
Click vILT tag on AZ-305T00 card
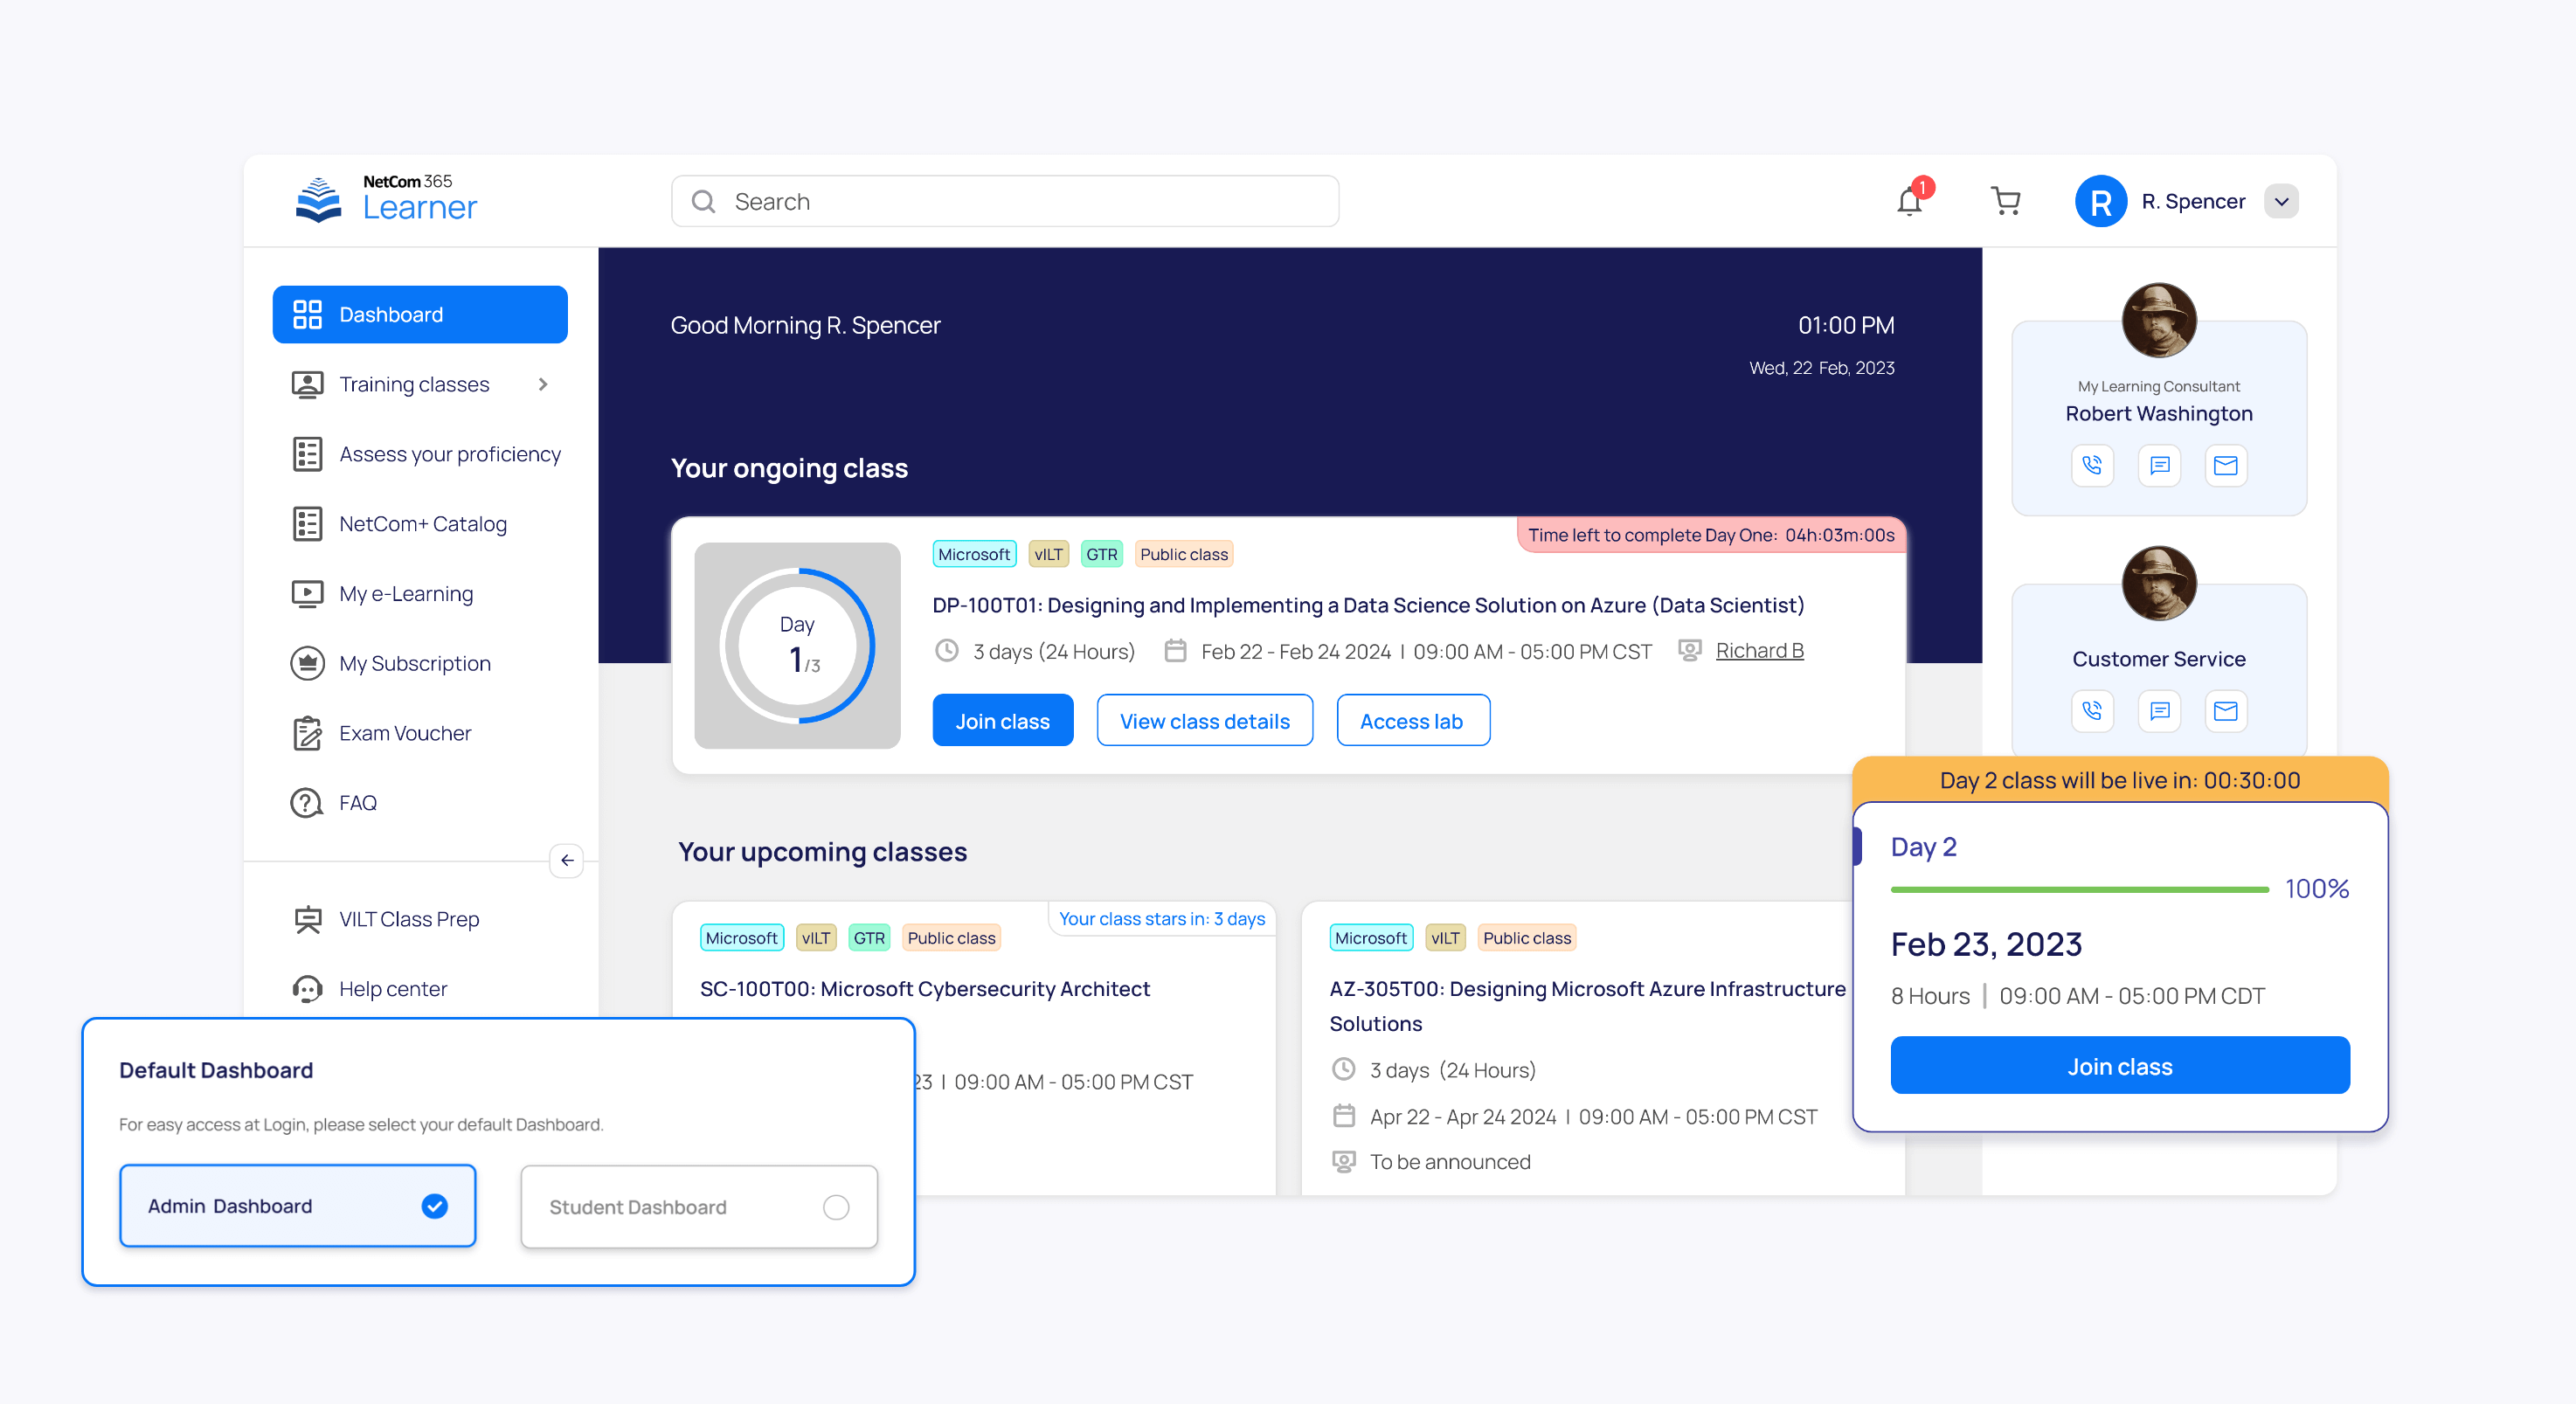pyautogui.click(x=1445, y=938)
